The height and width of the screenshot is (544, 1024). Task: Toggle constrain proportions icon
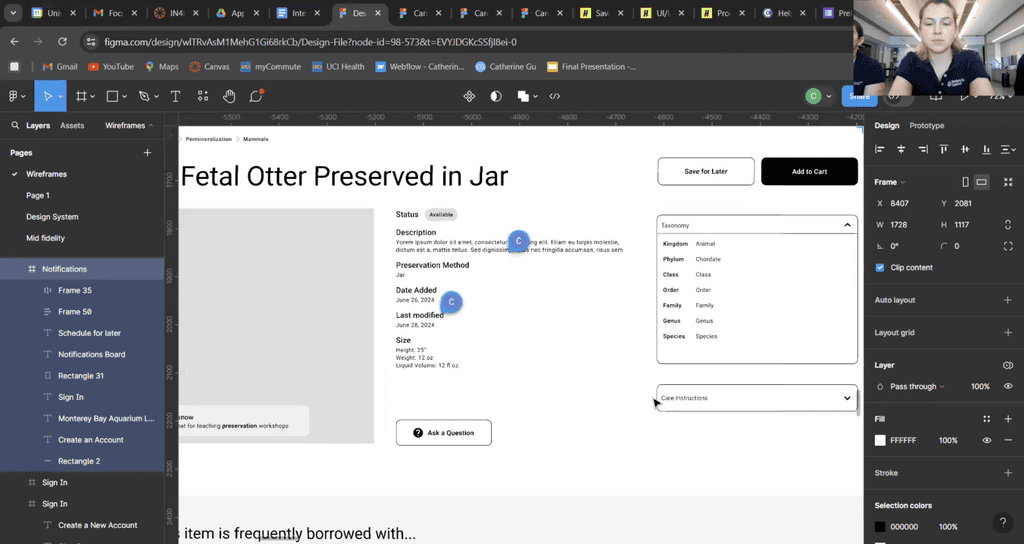(x=1008, y=225)
